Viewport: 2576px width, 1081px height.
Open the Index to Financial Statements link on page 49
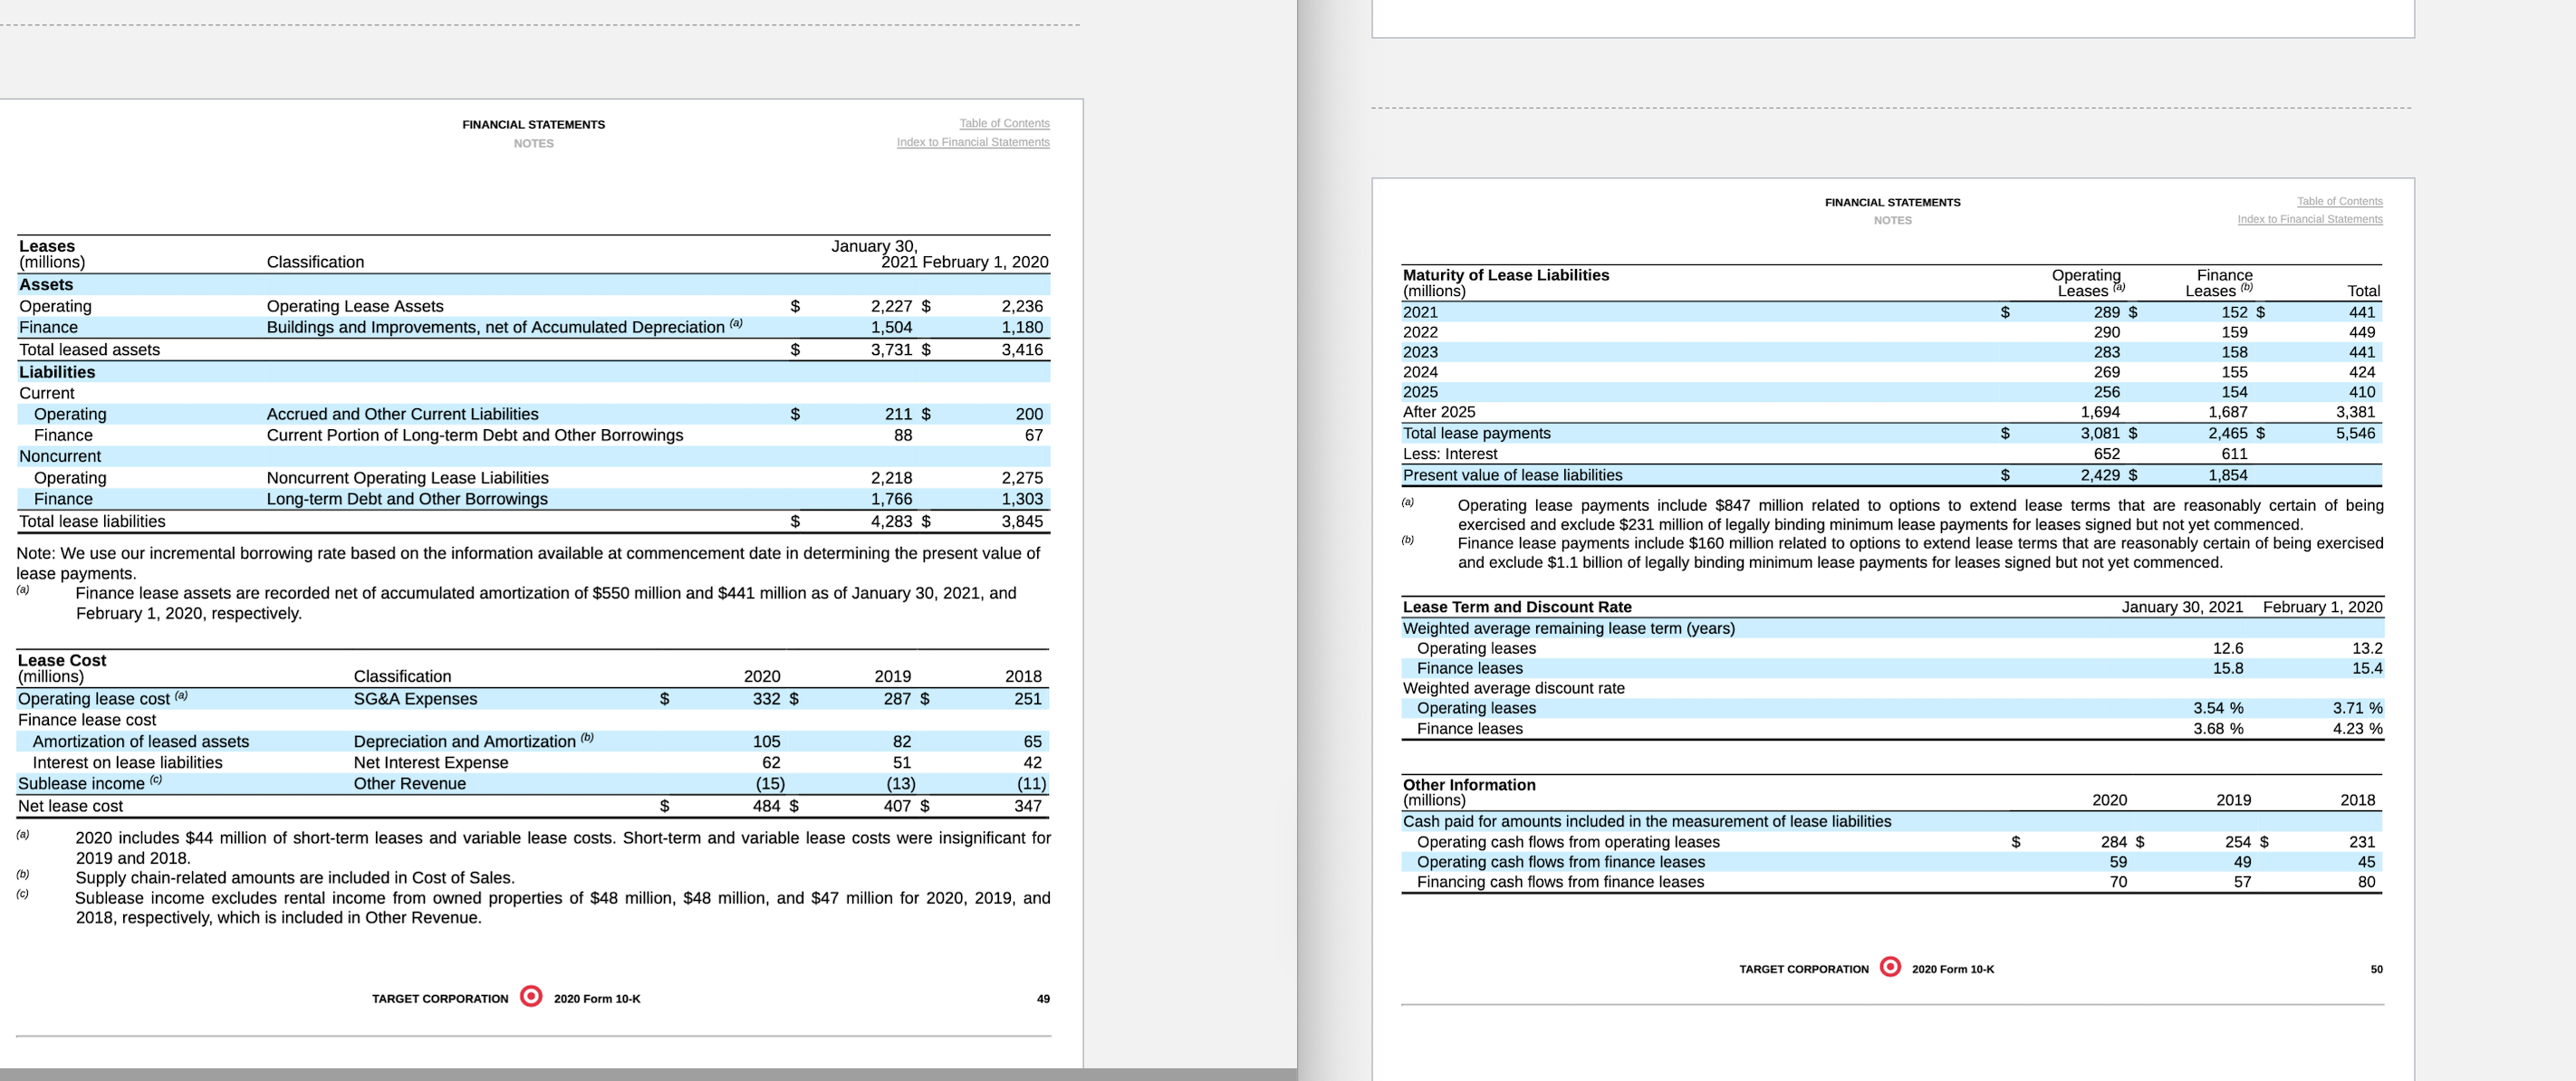pyautogui.click(x=972, y=141)
